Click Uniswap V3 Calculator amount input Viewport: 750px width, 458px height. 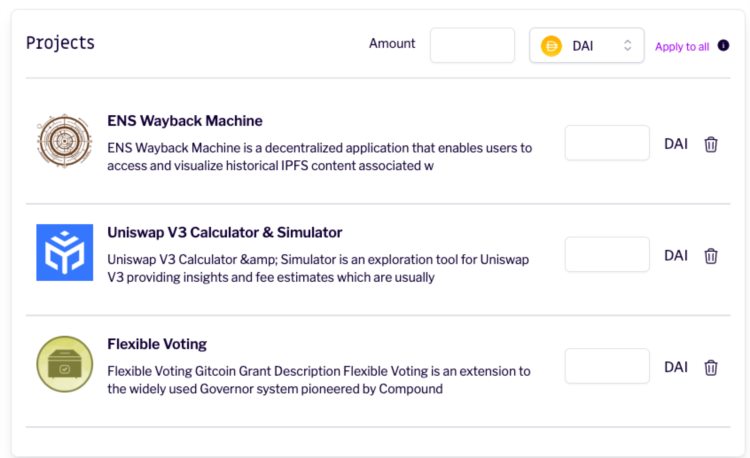pos(607,255)
